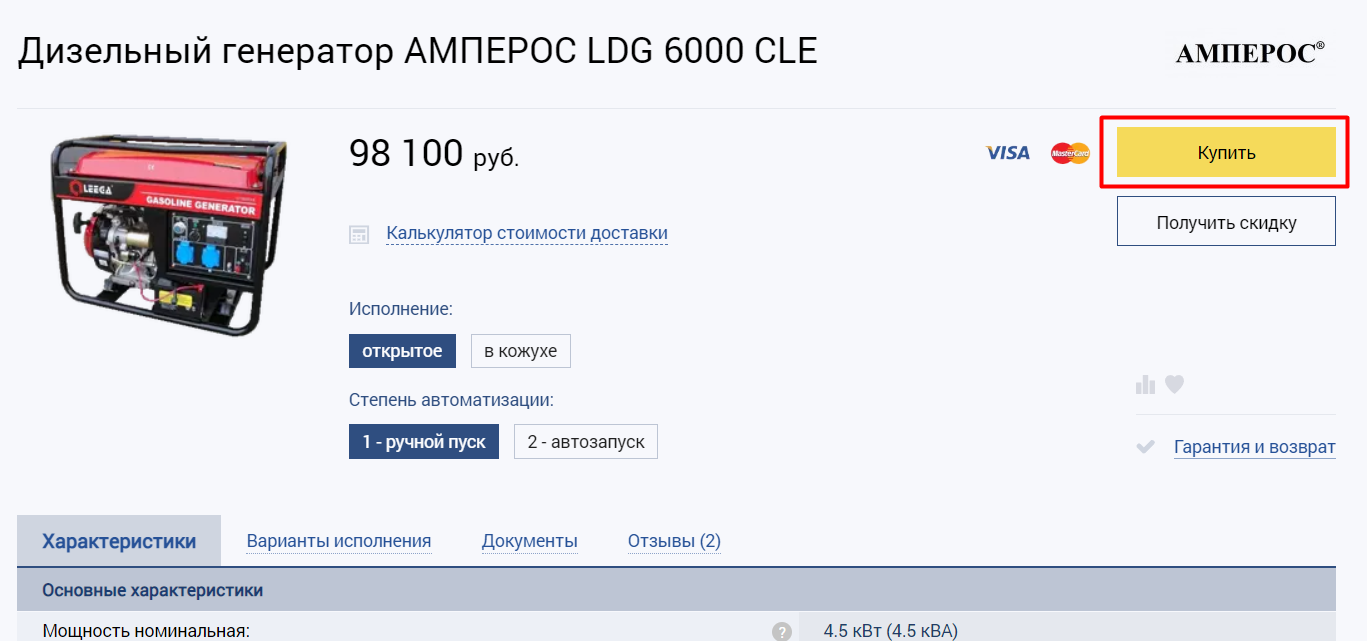Click the Visa payment logo
Screen dimensions: 1367x641
[x=1007, y=153]
